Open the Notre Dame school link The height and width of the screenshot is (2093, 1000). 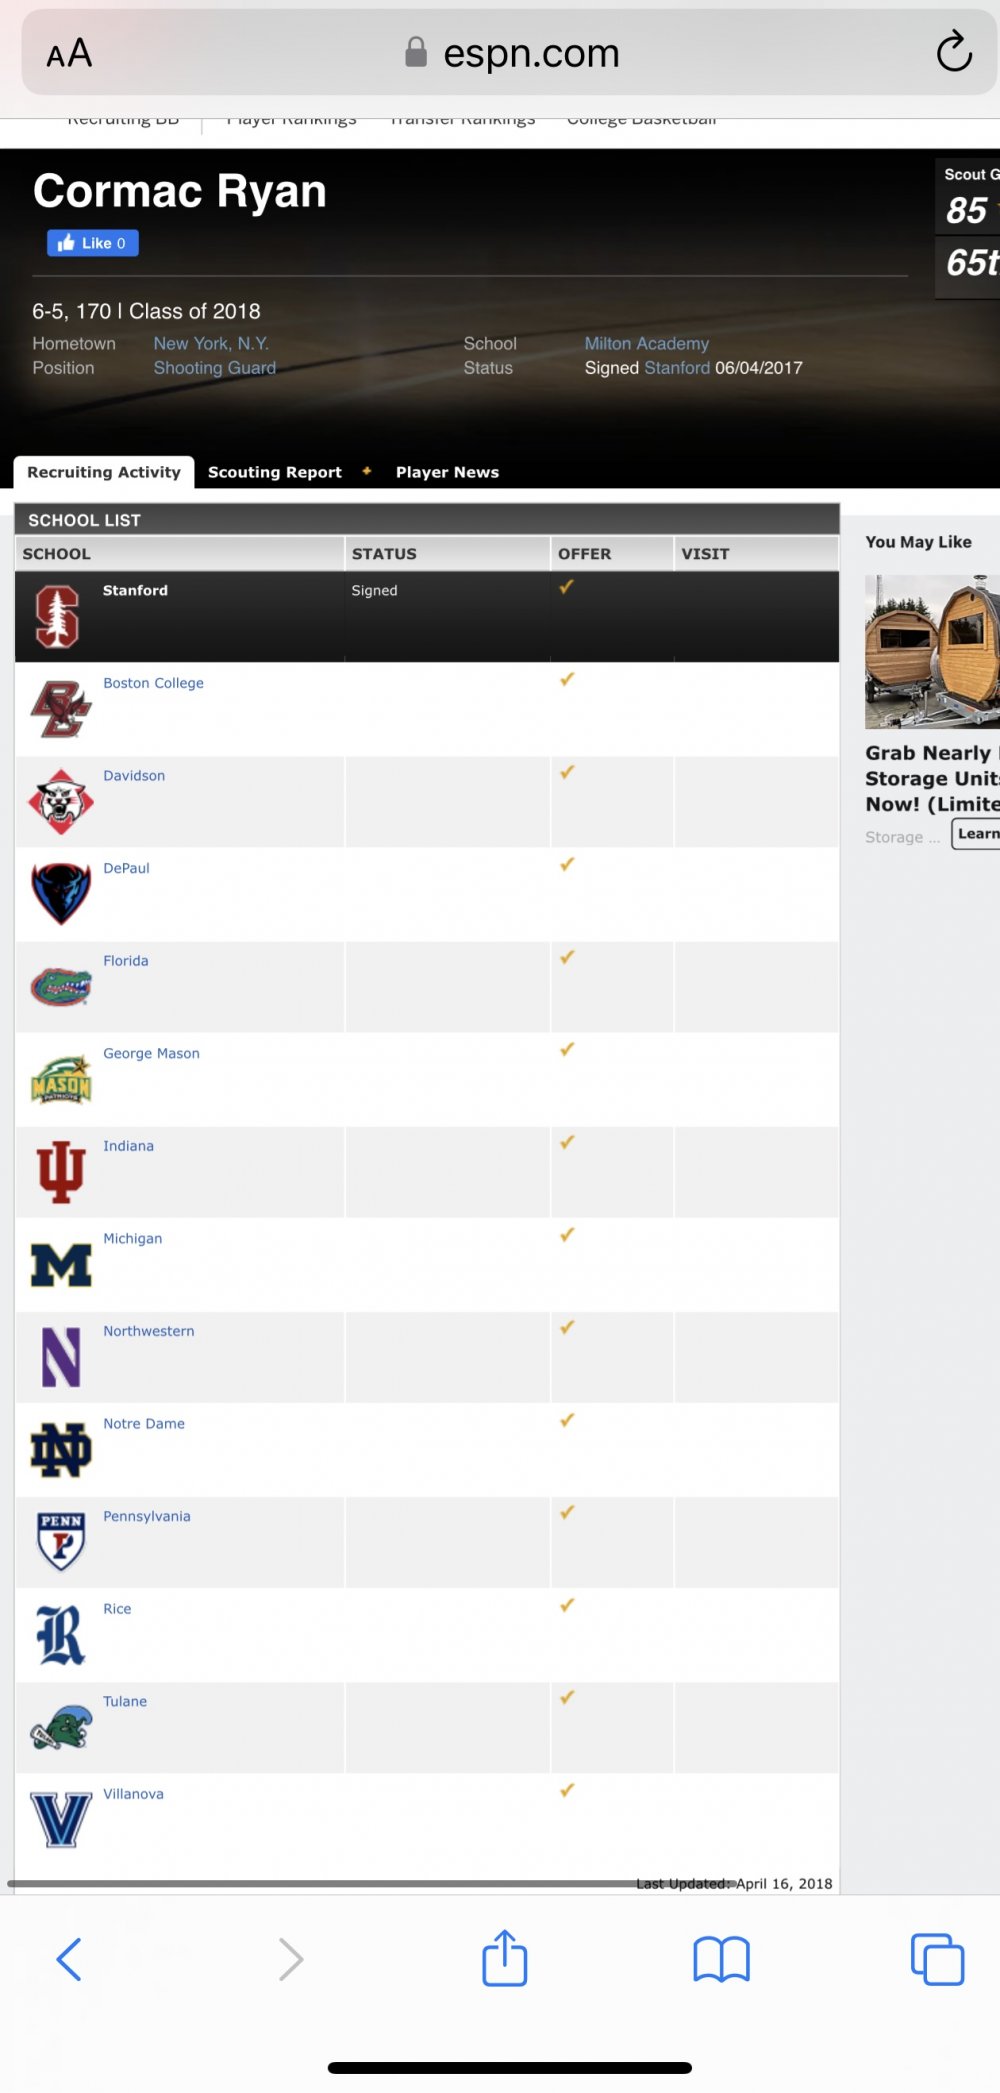click(144, 1424)
